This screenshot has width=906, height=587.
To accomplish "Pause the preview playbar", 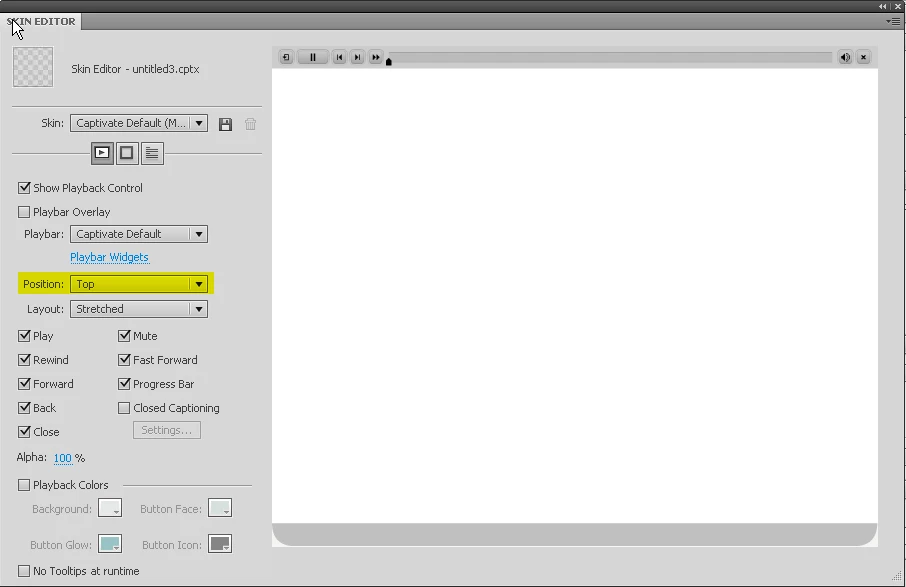I will click(313, 57).
